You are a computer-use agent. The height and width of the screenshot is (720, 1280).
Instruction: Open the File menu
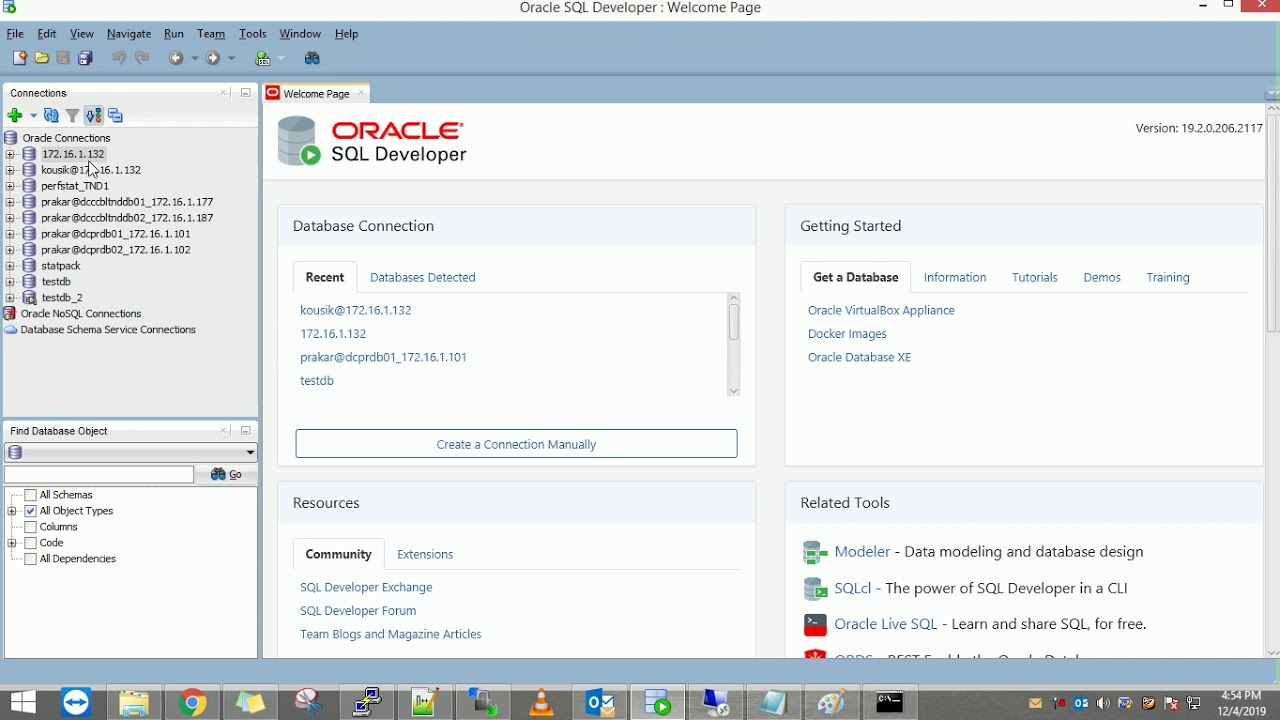[15, 34]
